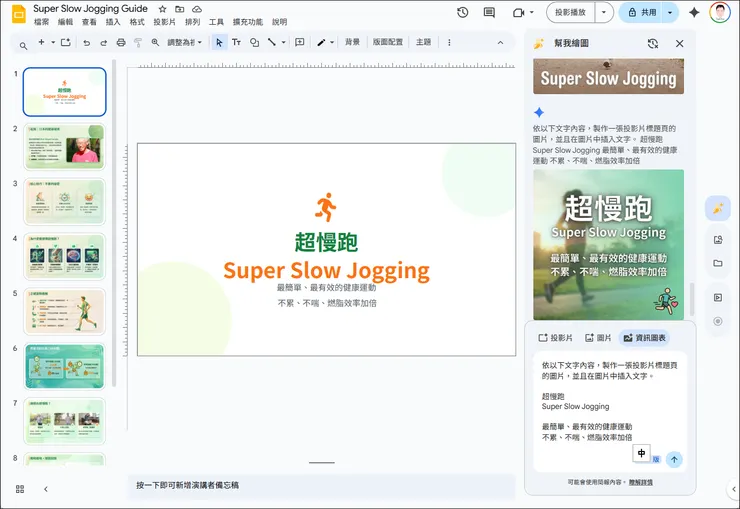Reset the 幫我繪圖 panel history

[x=653, y=43]
